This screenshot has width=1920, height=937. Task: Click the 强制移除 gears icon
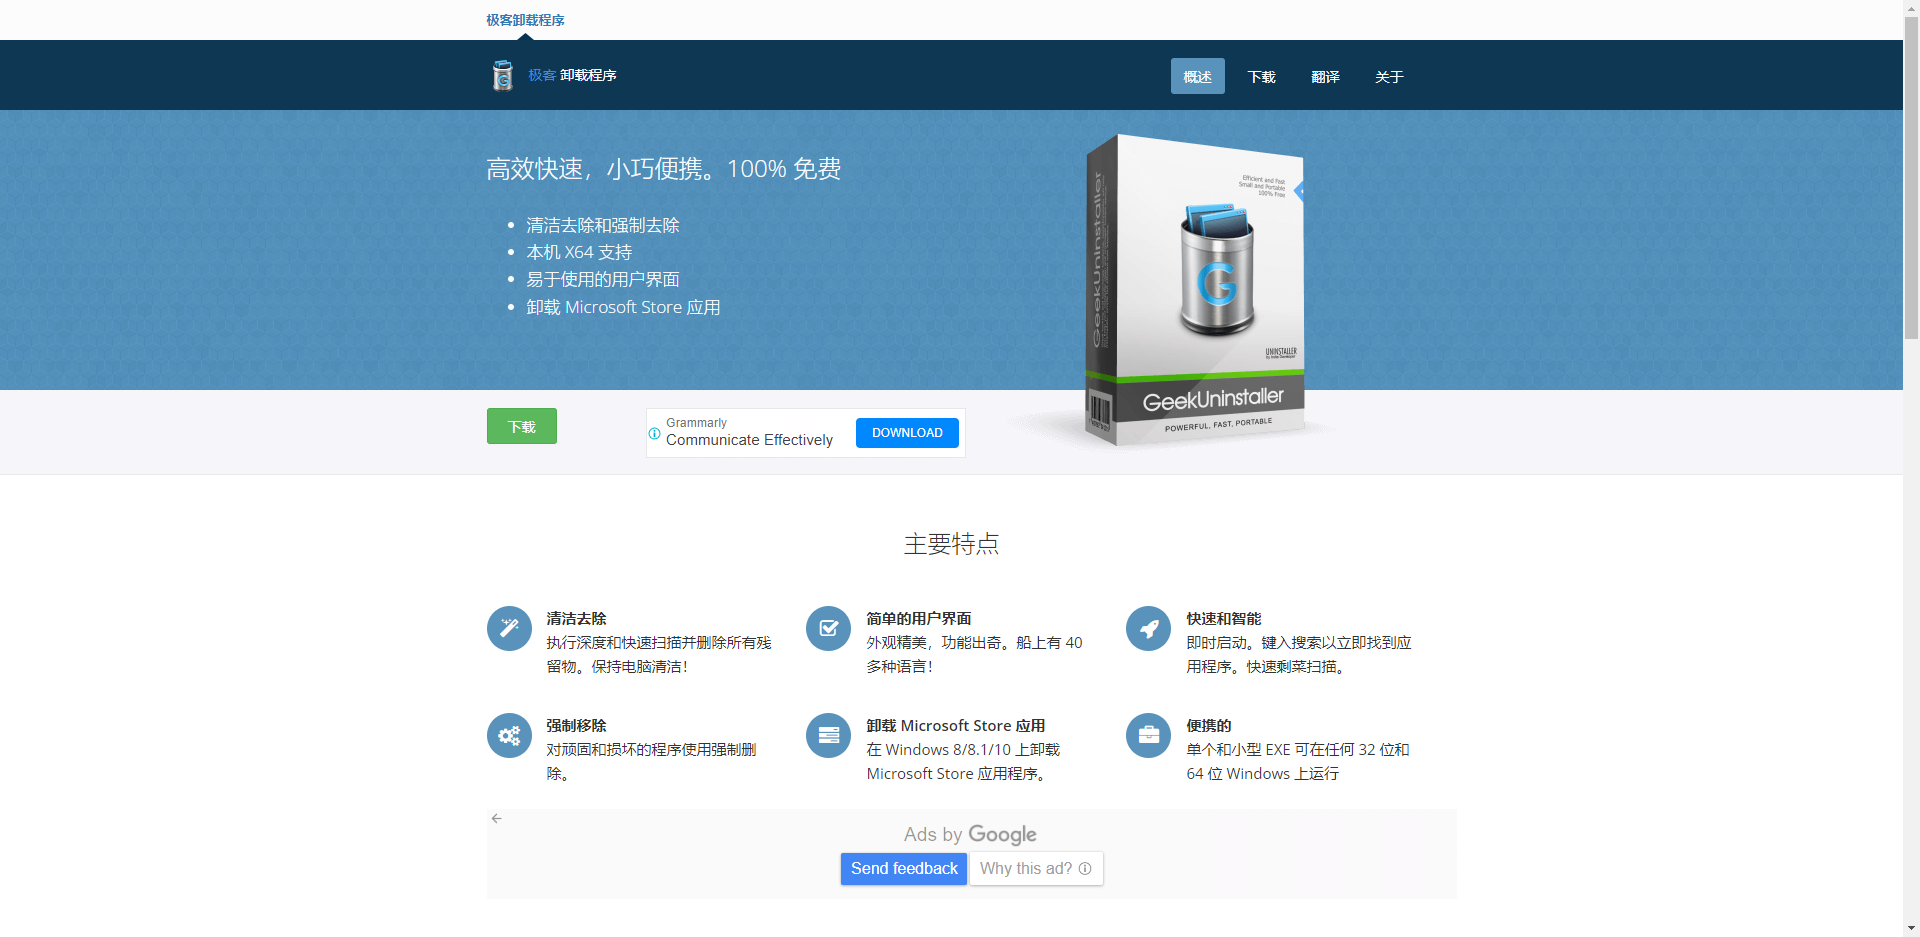[x=509, y=735]
